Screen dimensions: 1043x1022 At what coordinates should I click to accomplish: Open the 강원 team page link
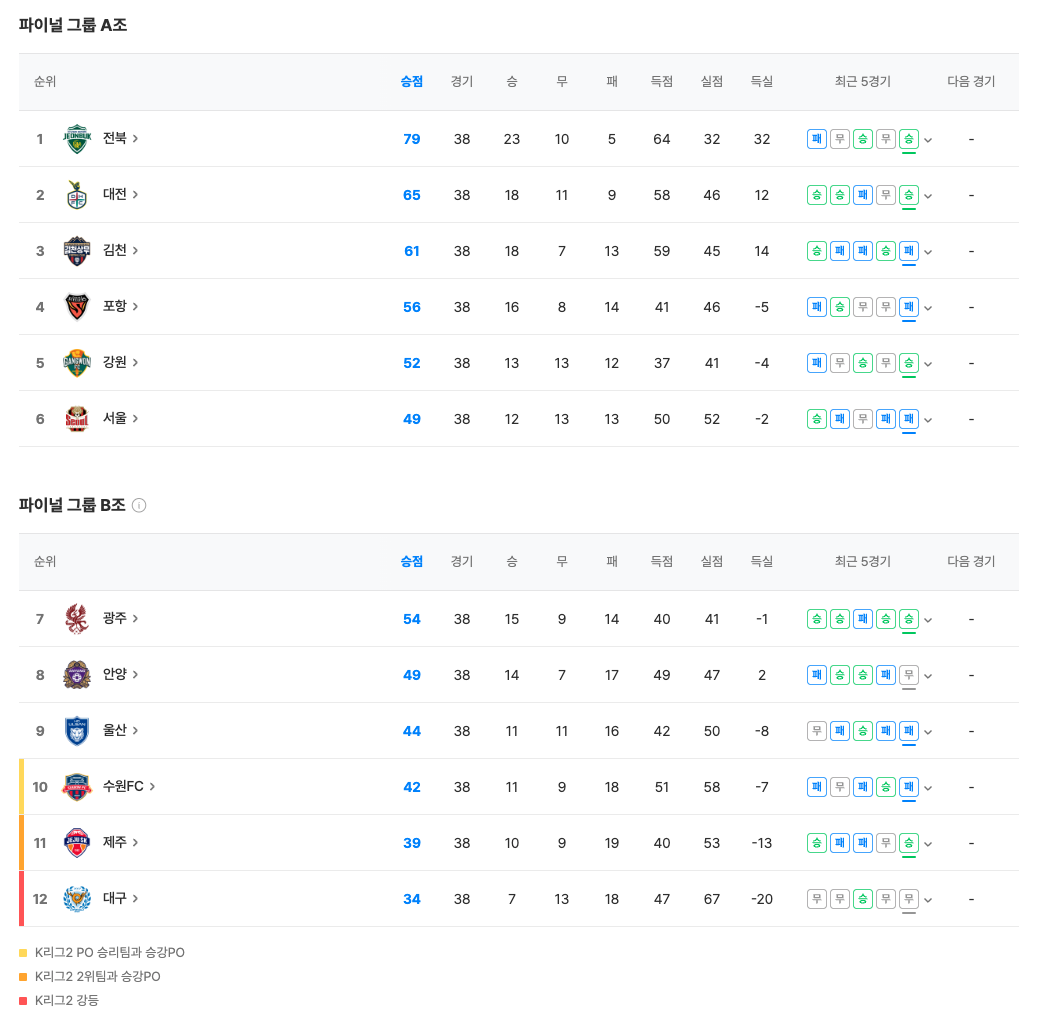(120, 362)
